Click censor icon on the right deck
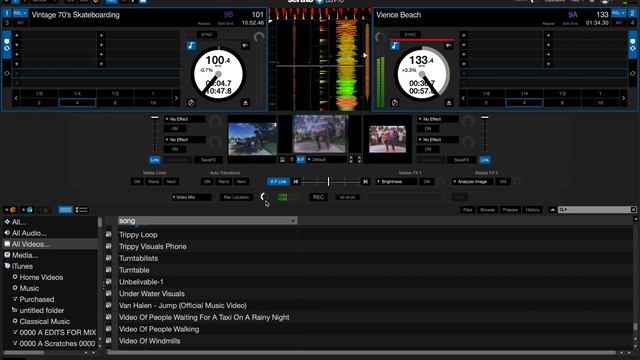The image size is (640, 360). coord(395,103)
